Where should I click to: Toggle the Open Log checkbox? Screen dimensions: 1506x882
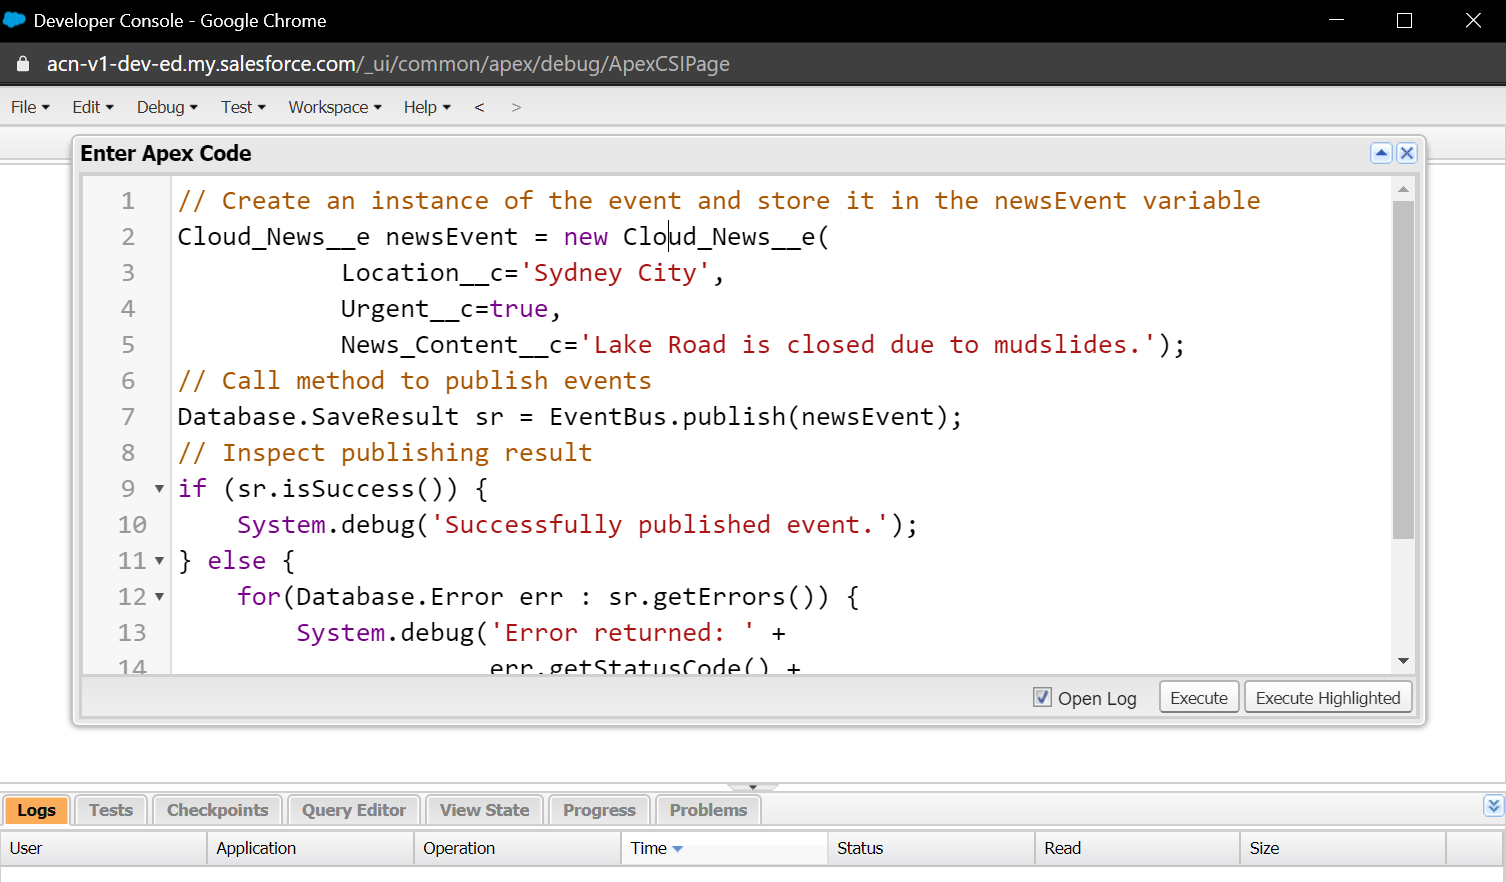point(1042,698)
